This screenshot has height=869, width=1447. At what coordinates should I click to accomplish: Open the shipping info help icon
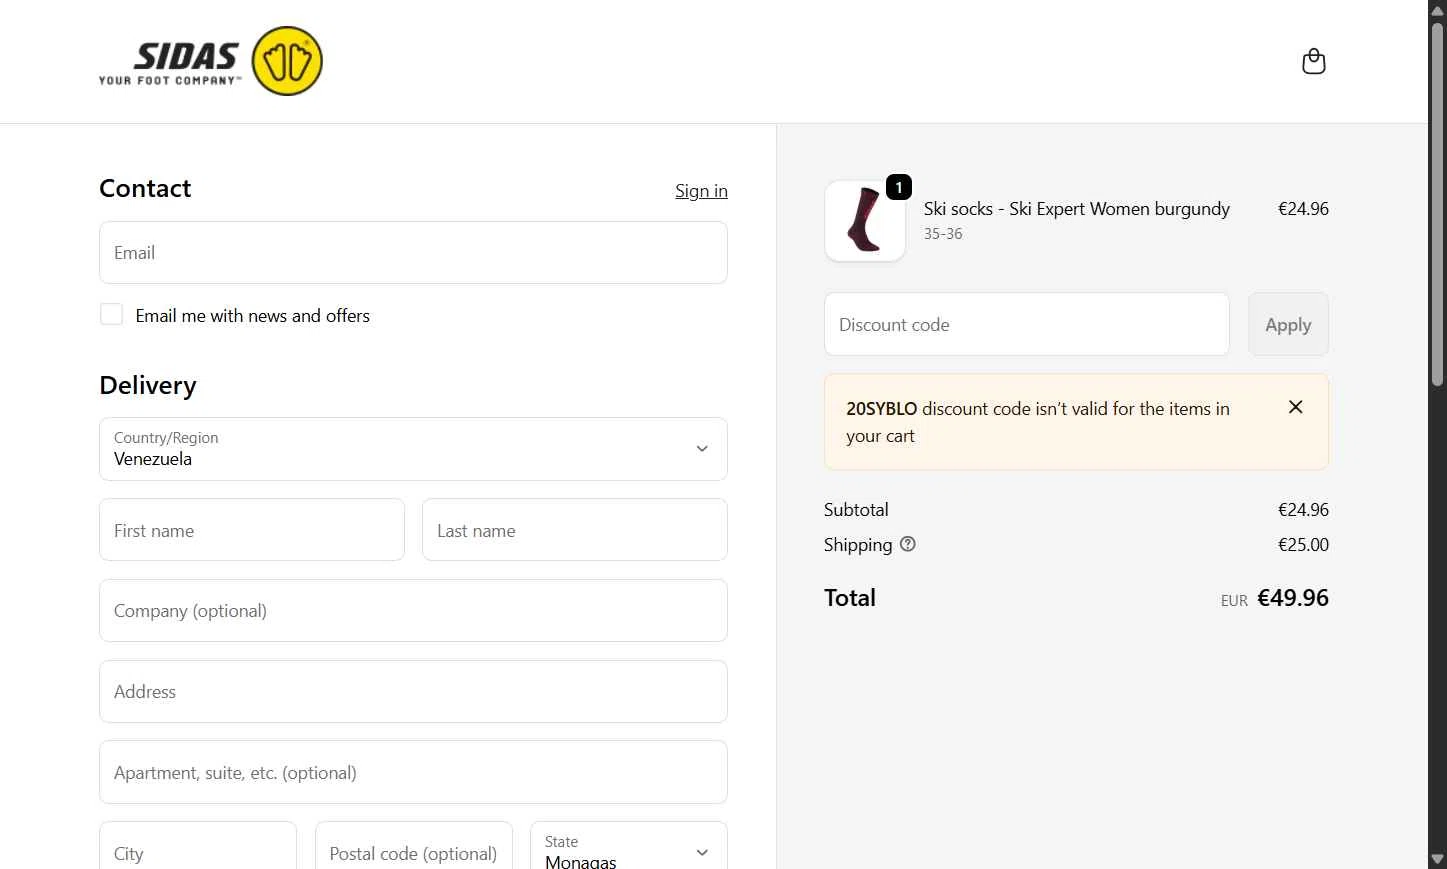pyautogui.click(x=907, y=544)
